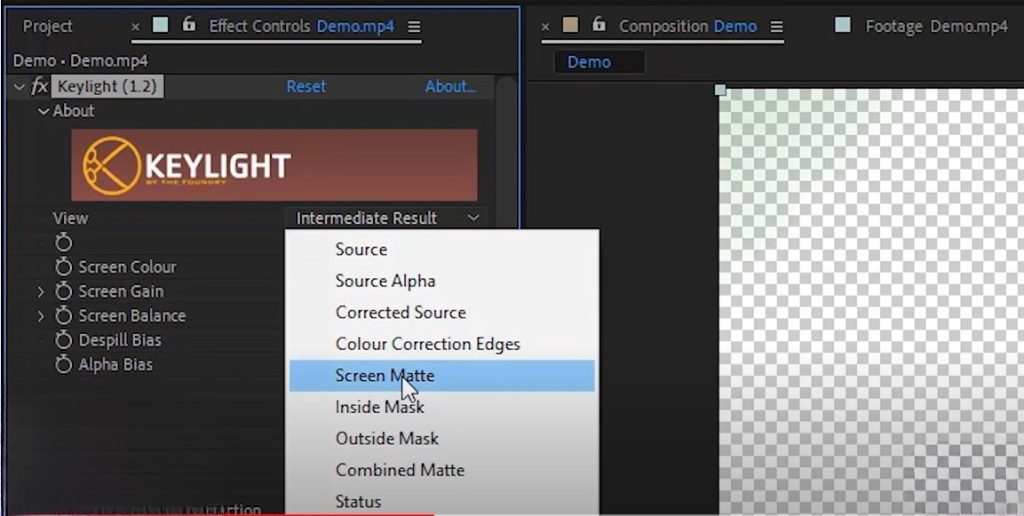Collapse the About section of Keylight

pos(43,111)
